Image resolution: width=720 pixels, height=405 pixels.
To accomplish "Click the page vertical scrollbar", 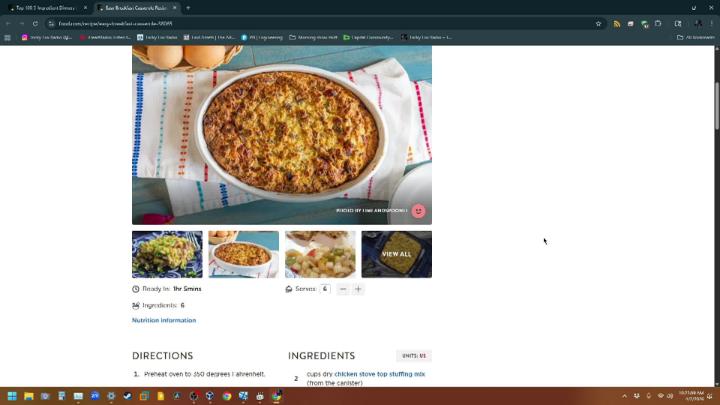I will 716,200.
